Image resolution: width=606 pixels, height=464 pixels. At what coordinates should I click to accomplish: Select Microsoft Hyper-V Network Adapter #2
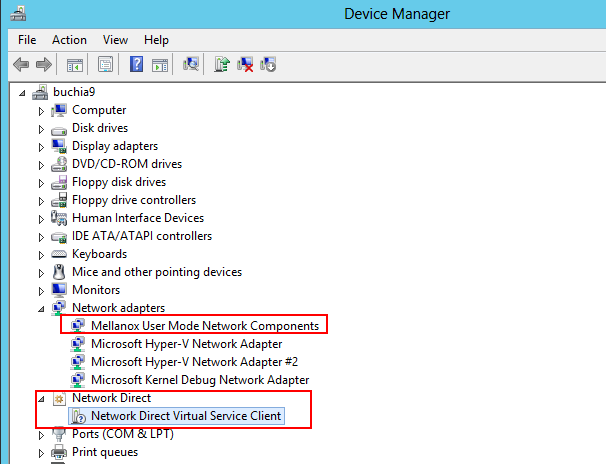(194, 361)
